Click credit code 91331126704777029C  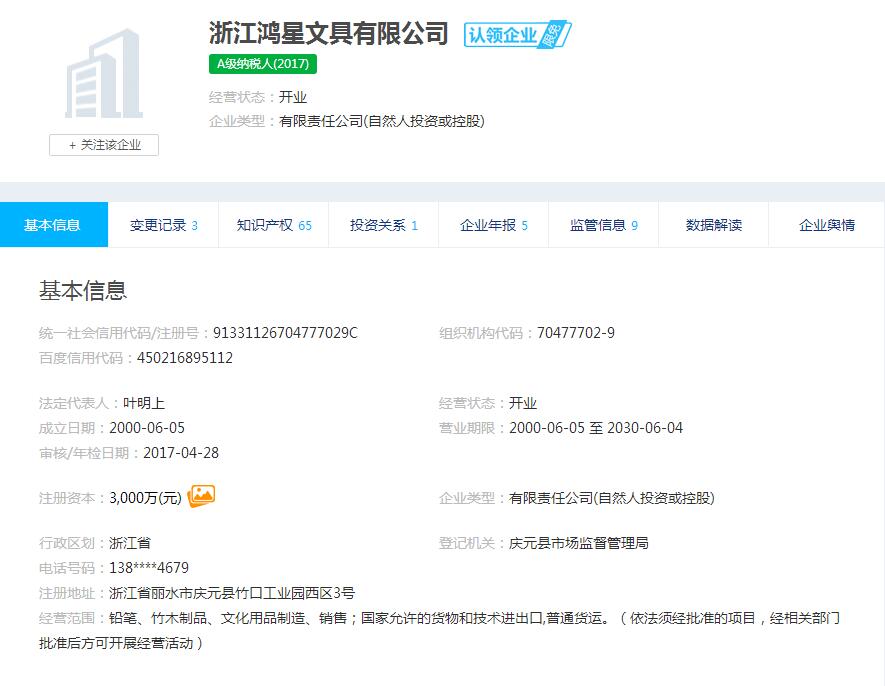pos(286,333)
